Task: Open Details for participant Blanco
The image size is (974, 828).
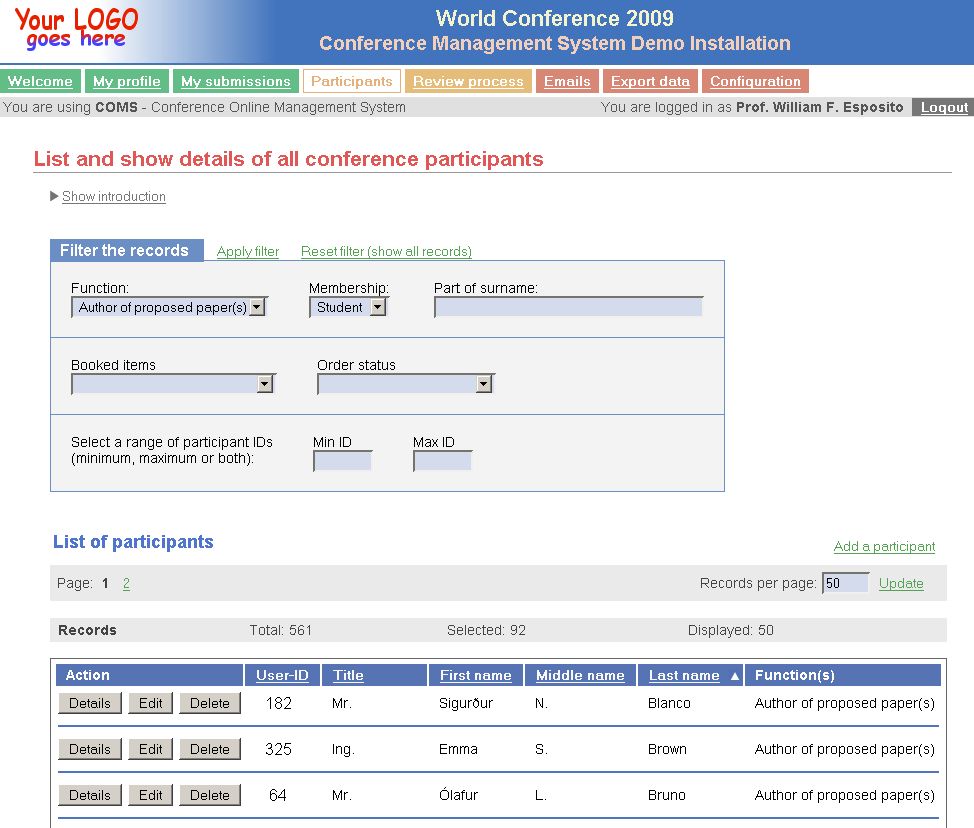Action: [90, 703]
